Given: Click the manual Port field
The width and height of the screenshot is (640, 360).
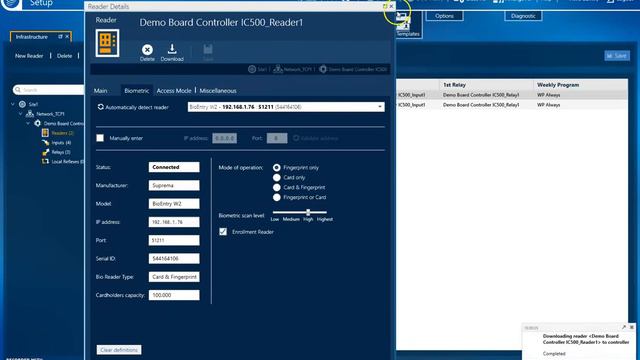Looking at the screenshot, I should click(277, 138).
